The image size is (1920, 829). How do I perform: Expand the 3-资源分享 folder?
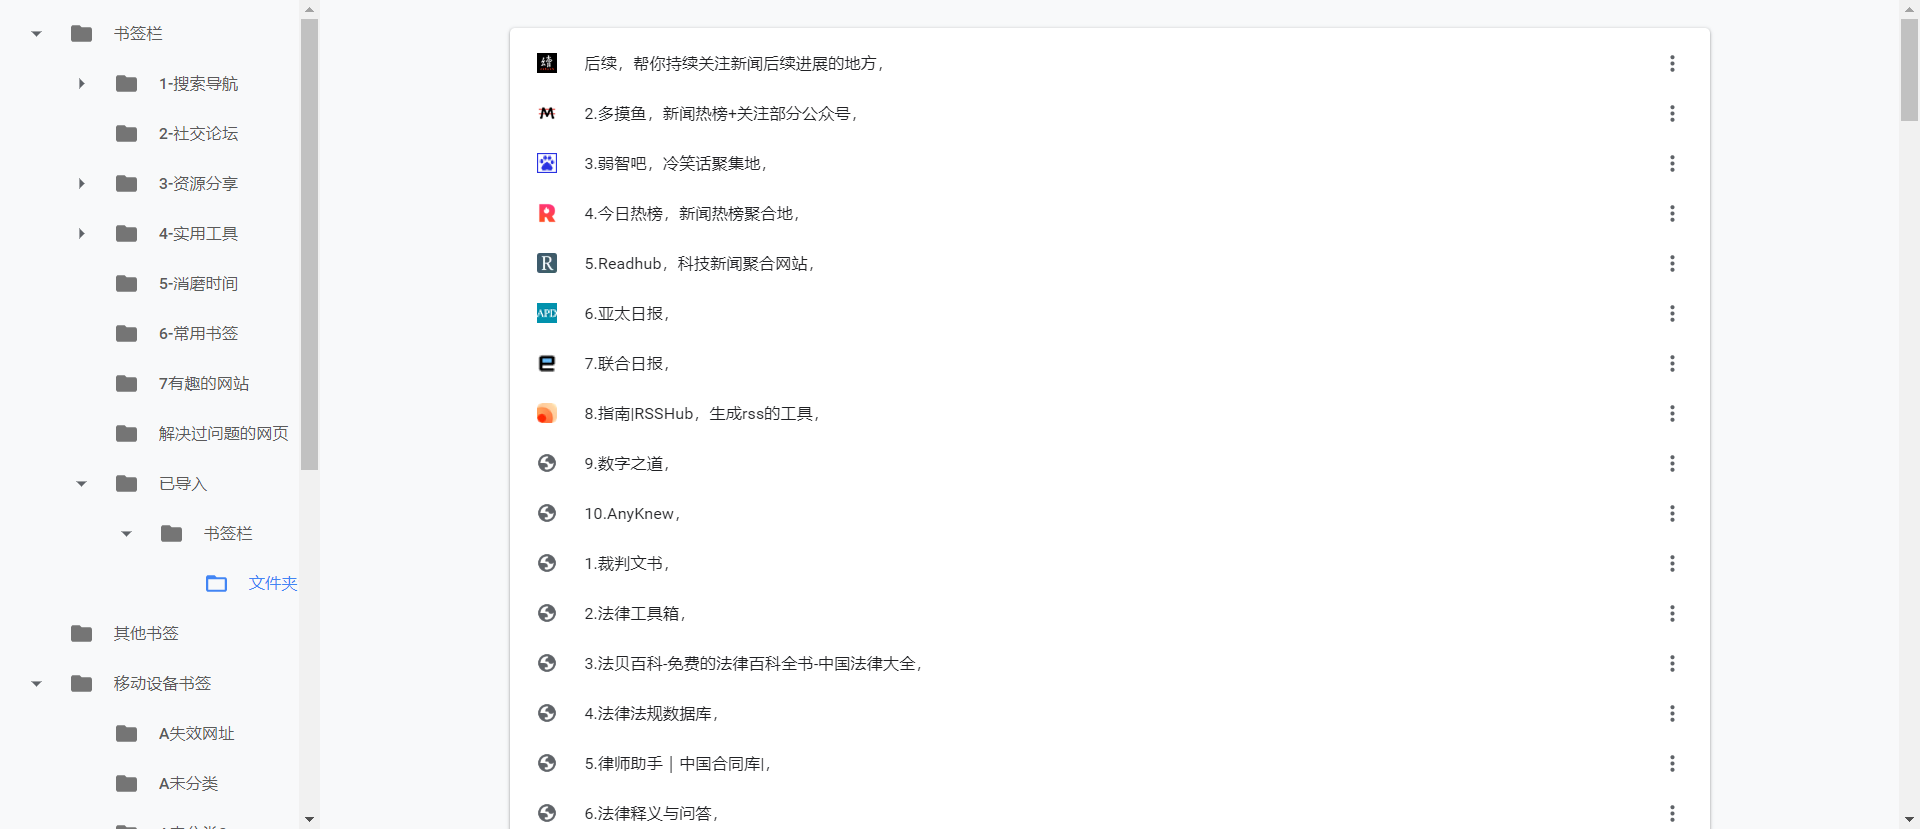click(82, 184)
